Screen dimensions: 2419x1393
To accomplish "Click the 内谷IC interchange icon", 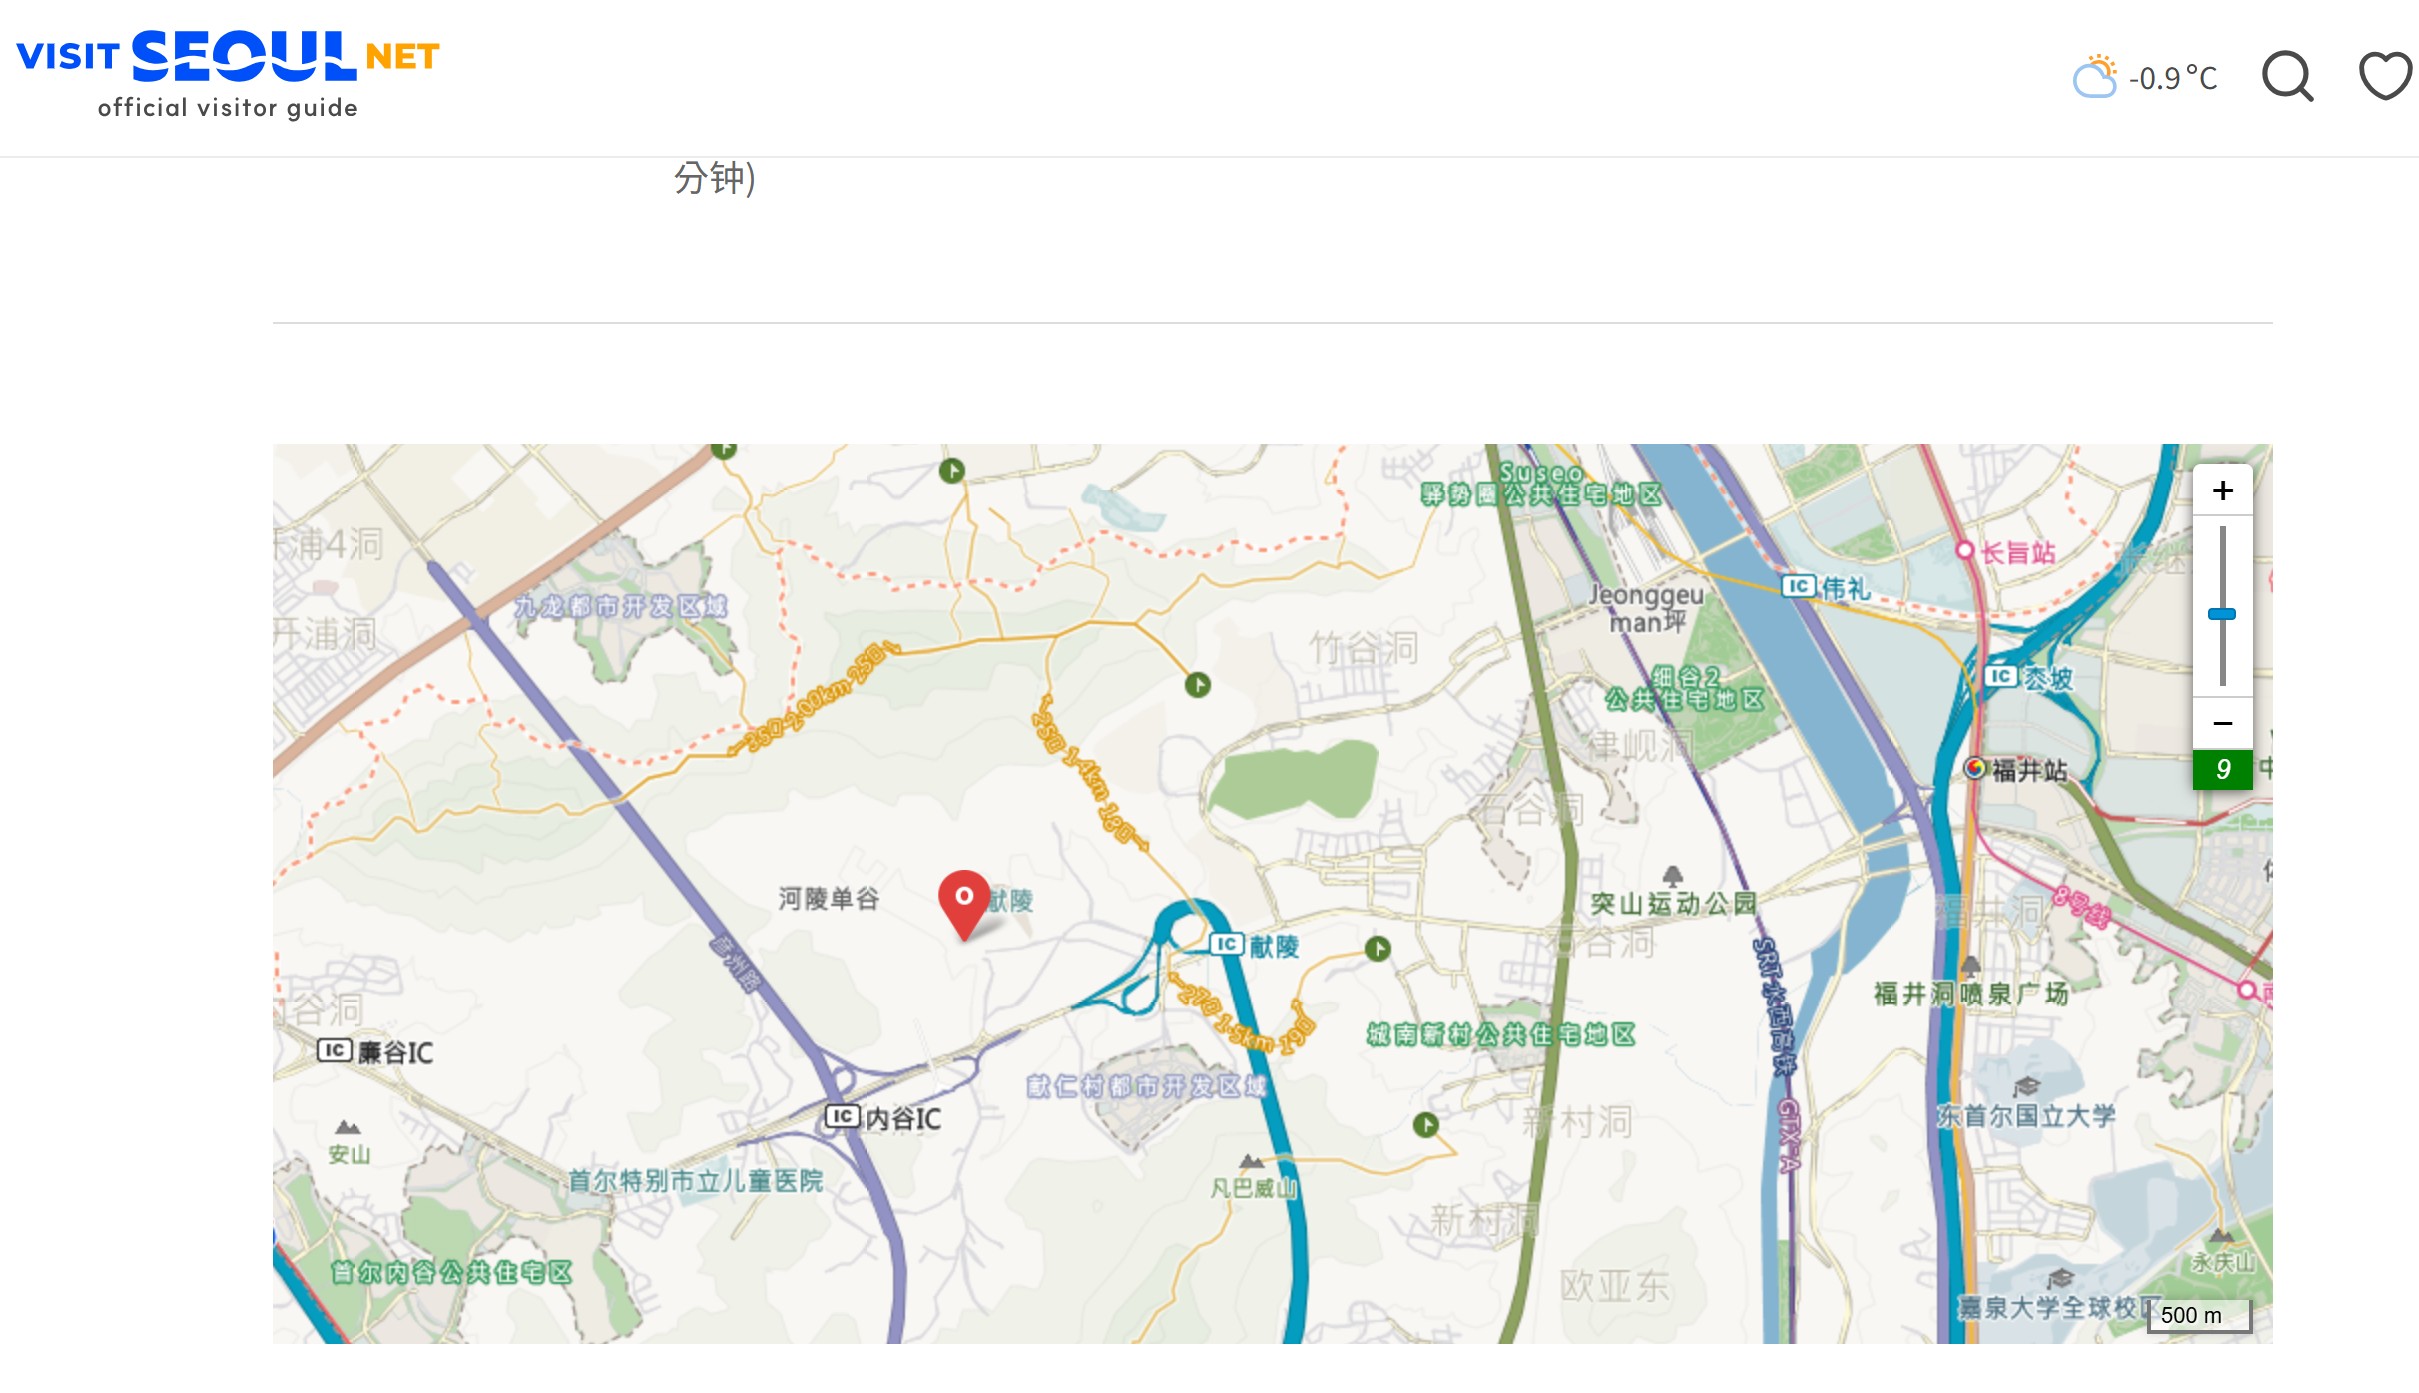I will [842, 1116].
